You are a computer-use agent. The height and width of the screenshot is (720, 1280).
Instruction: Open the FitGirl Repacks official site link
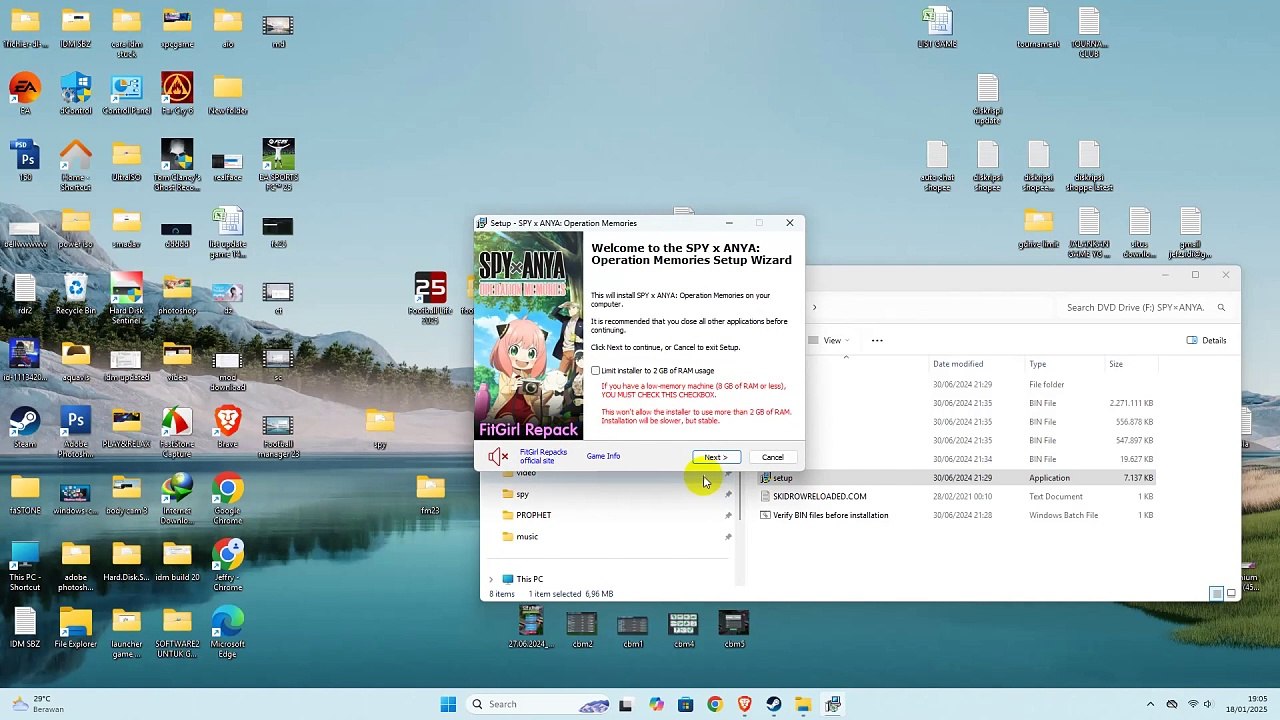(543, 456)
